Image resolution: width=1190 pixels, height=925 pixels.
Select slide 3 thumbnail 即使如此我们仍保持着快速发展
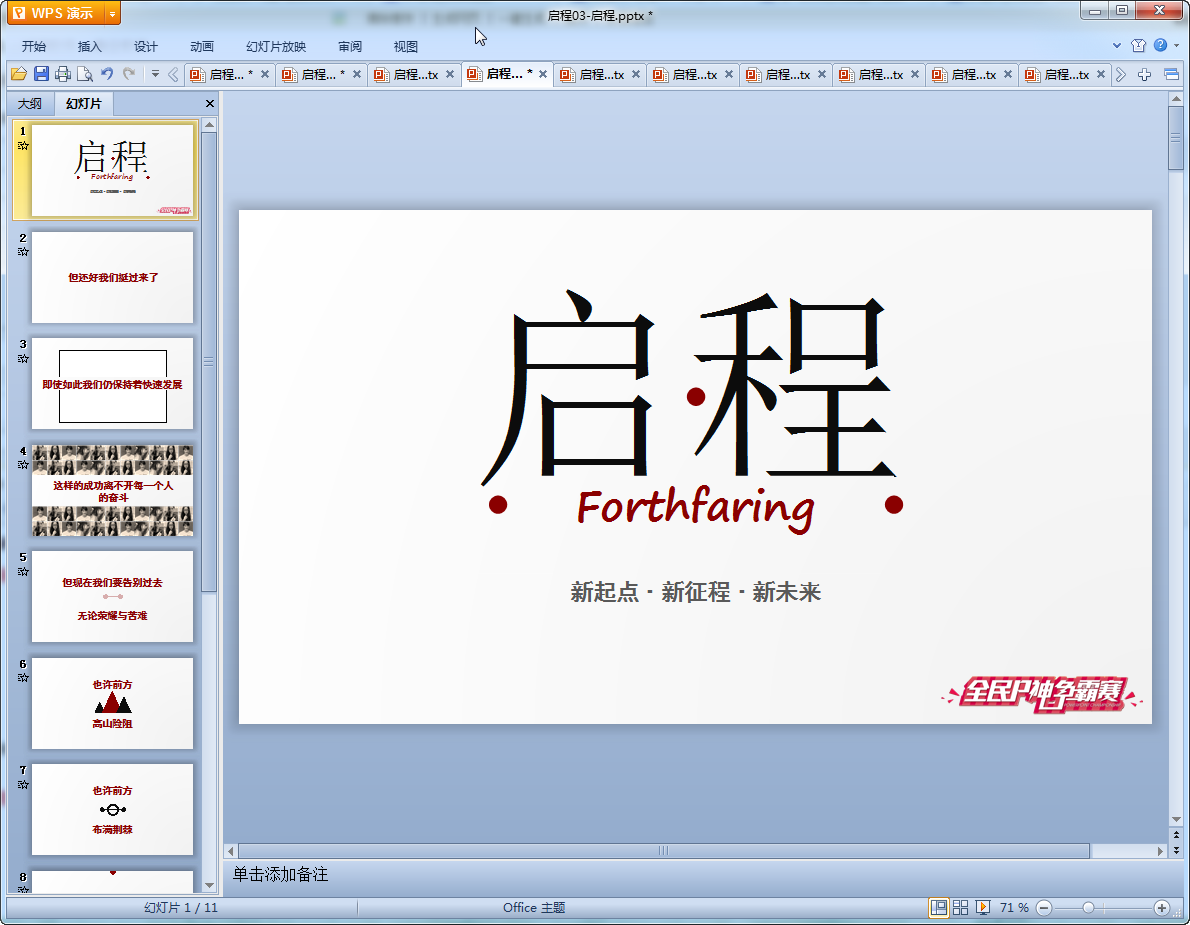[x=112, y=384]
